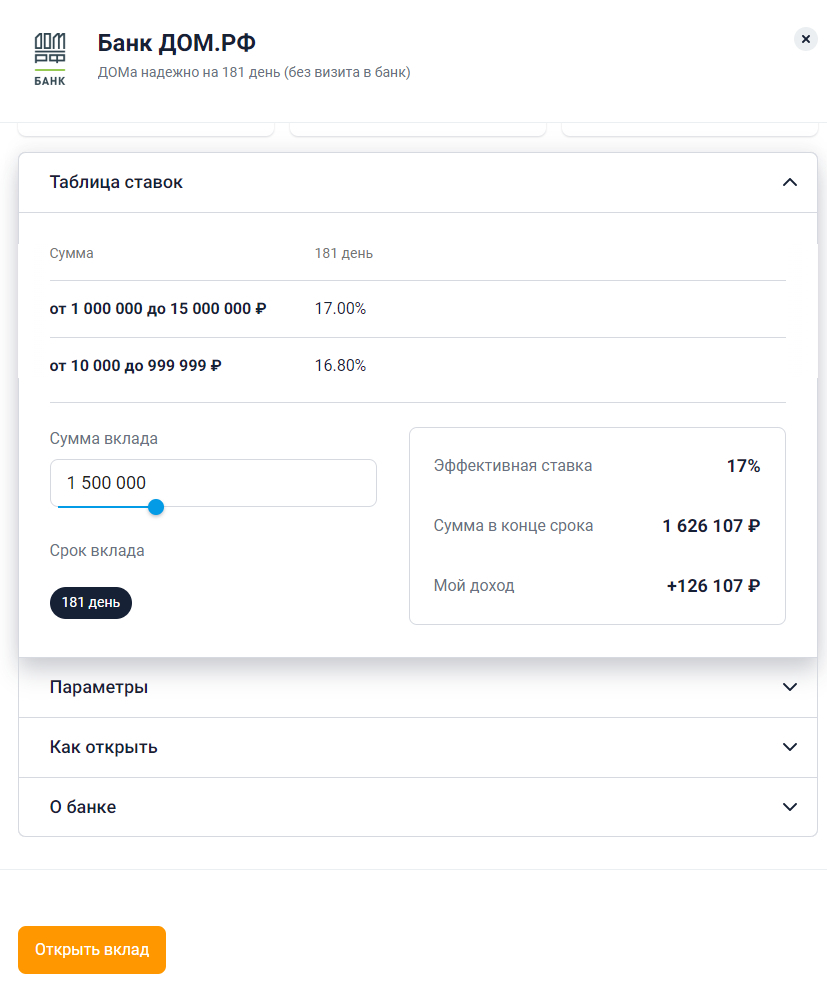Select the от 10 000 до 999 999 ₽ row label
Image resolution: width=827 pixels, height=992 pixels.
[136, 366]
